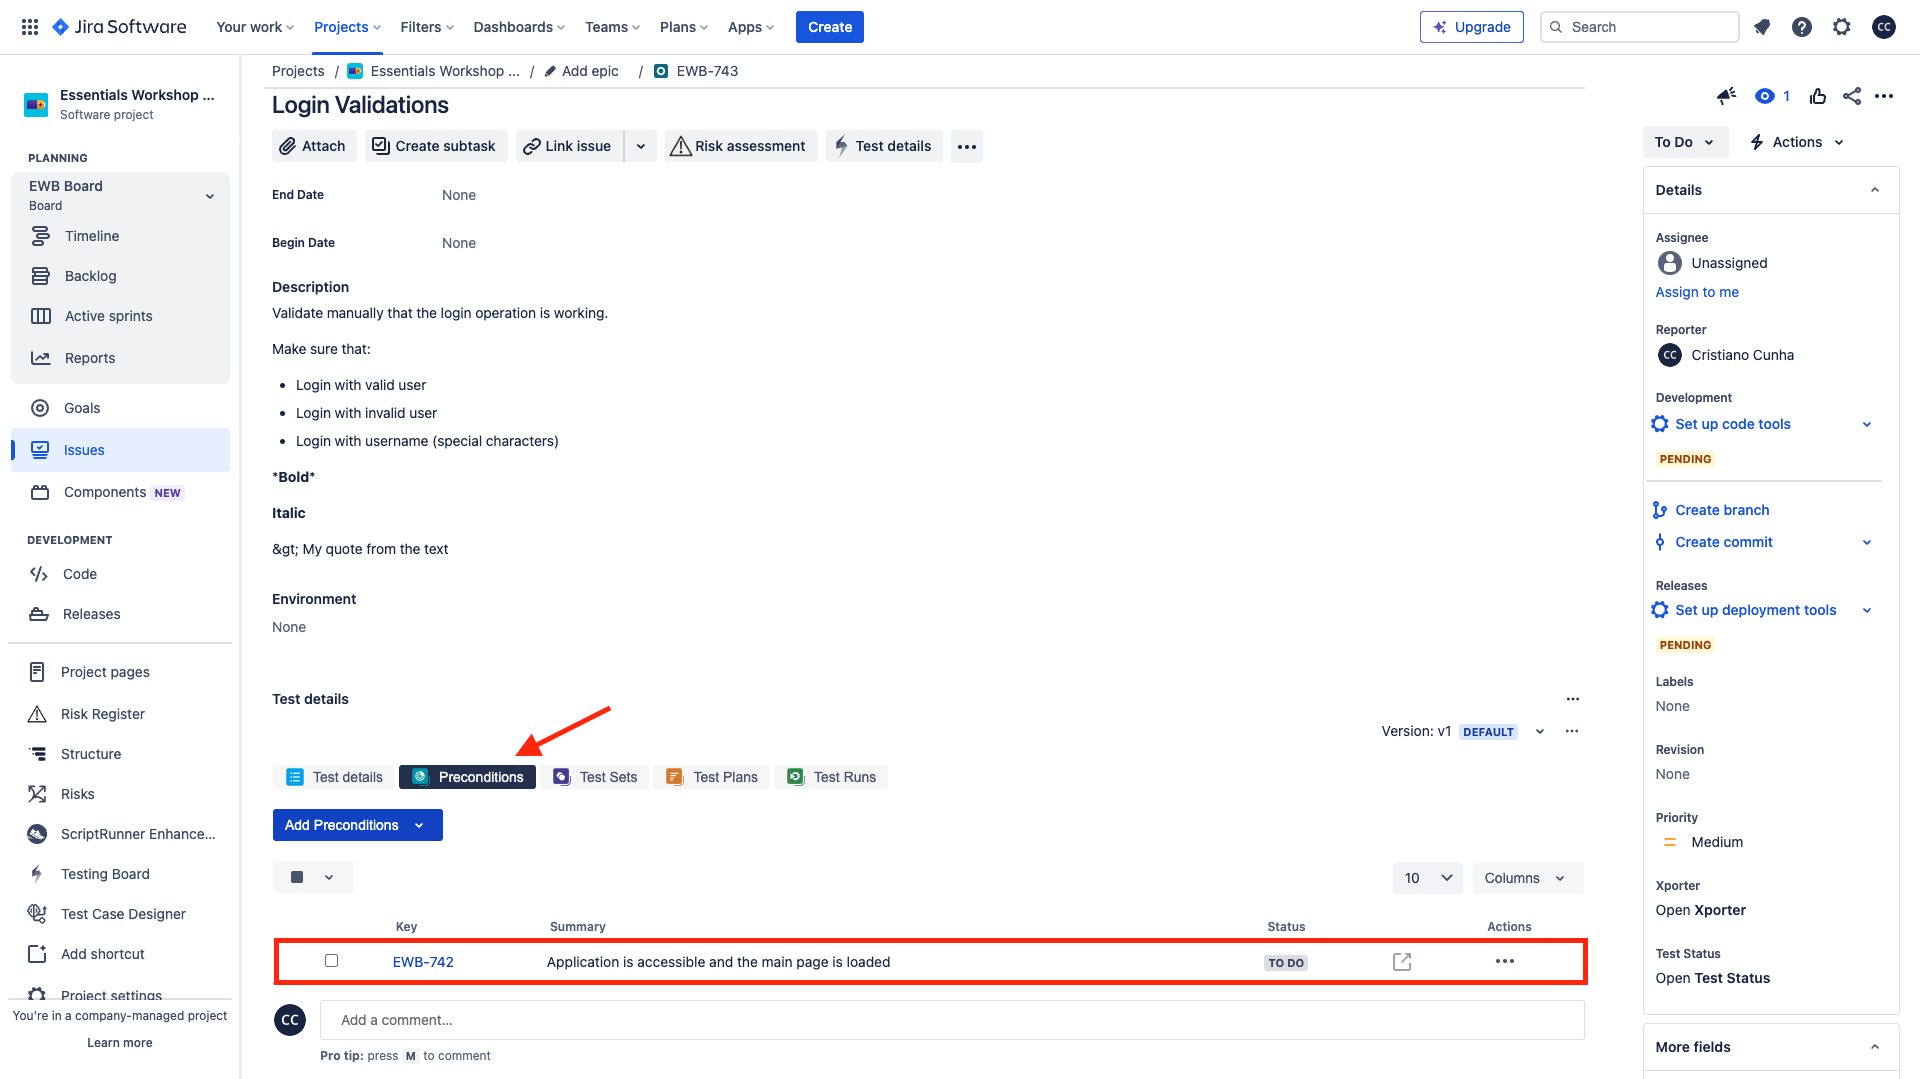Viewport: 1920px width, 1079px height.
Task: Click the EWB-743 breadcrumb
Action: point(707,71)
